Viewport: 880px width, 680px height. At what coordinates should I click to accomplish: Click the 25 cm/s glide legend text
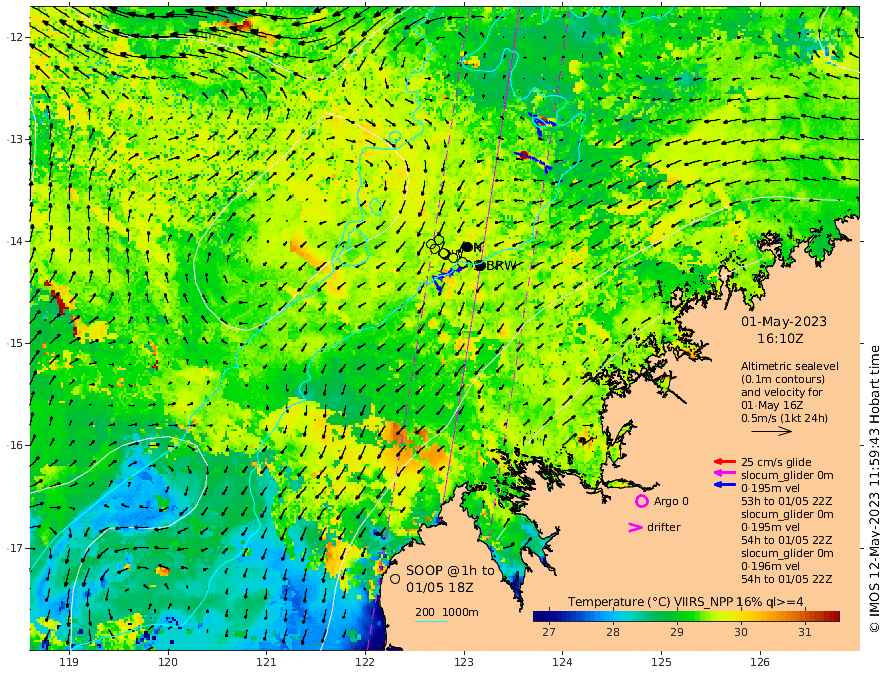click(x=776, y=462)
